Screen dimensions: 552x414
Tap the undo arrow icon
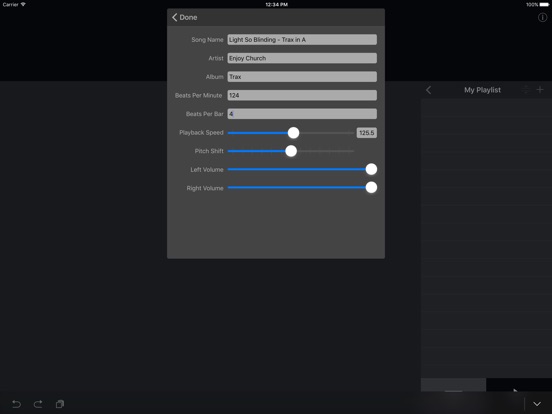[x=17, y=404]
